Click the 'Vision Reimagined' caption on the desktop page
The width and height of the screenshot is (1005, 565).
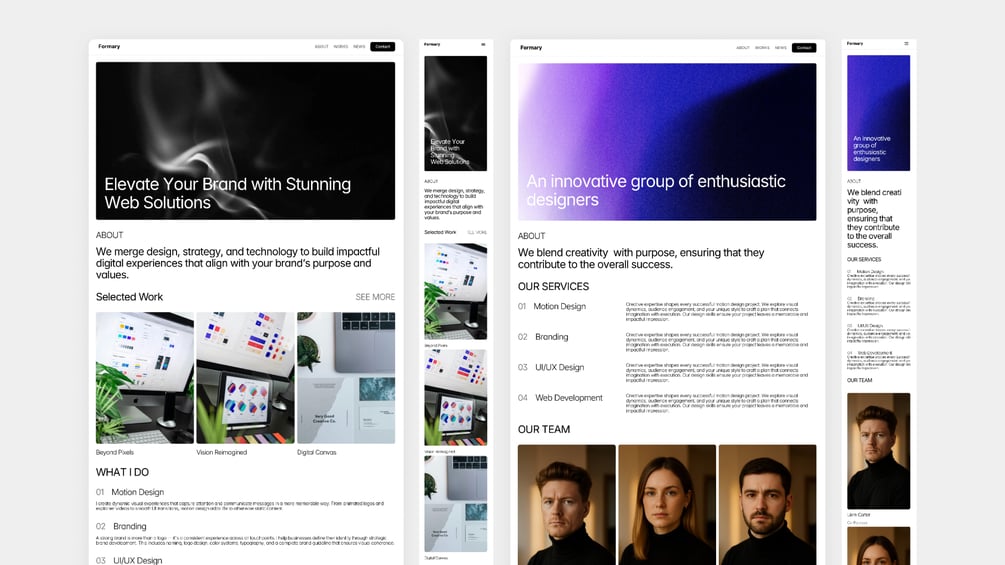pos(222,452)
